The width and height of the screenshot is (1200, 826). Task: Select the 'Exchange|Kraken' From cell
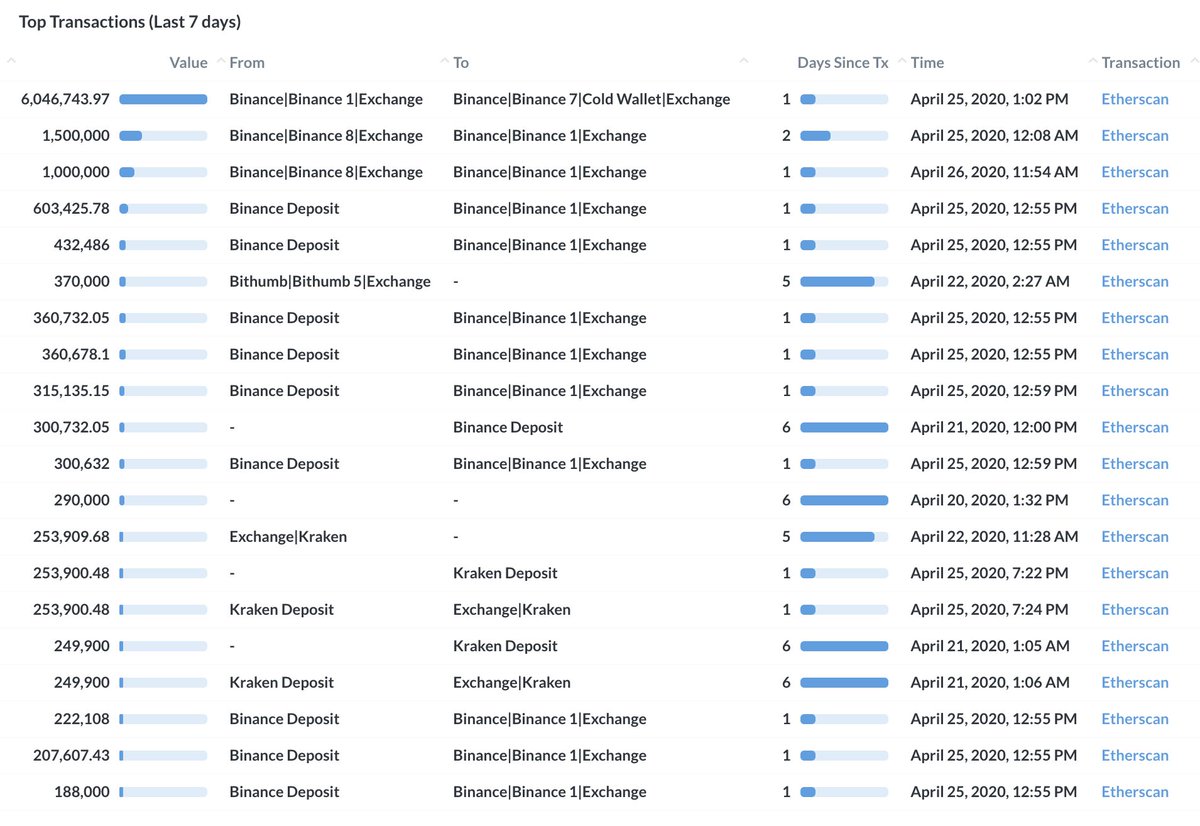point(288,537)
